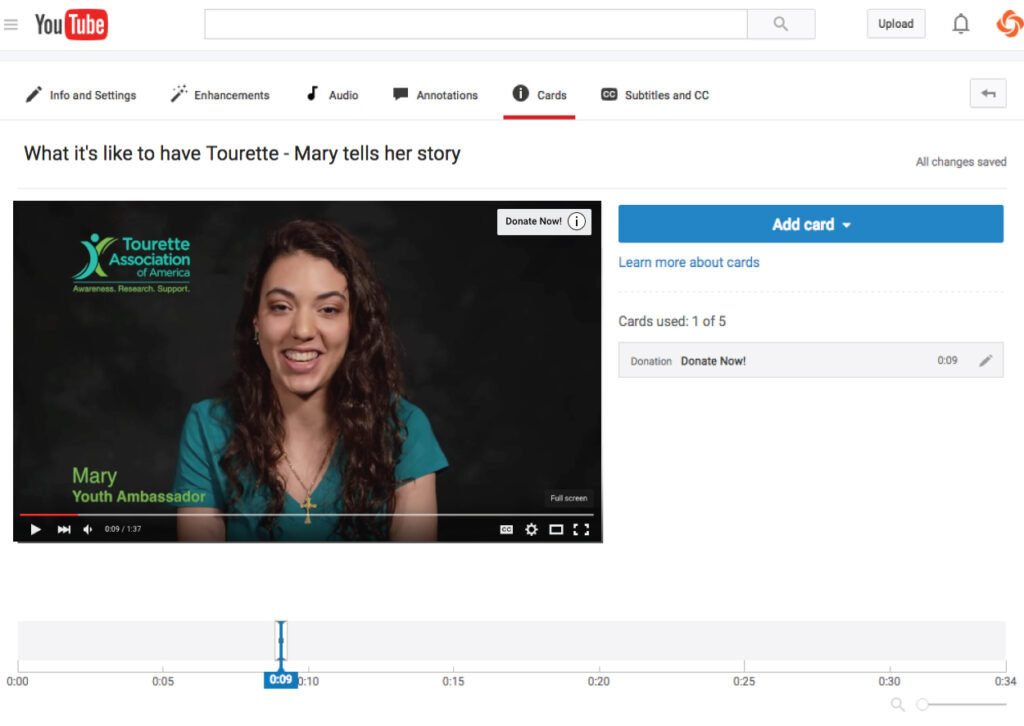Viewport: 1024px width, 726px height.
Task: Skip to next video
Action: [x=64, y=529]
